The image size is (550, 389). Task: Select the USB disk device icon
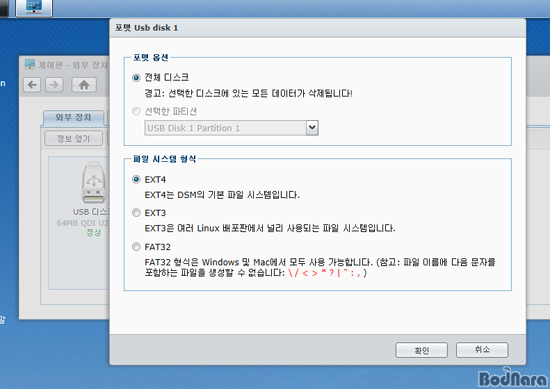(x=93, y=182)
